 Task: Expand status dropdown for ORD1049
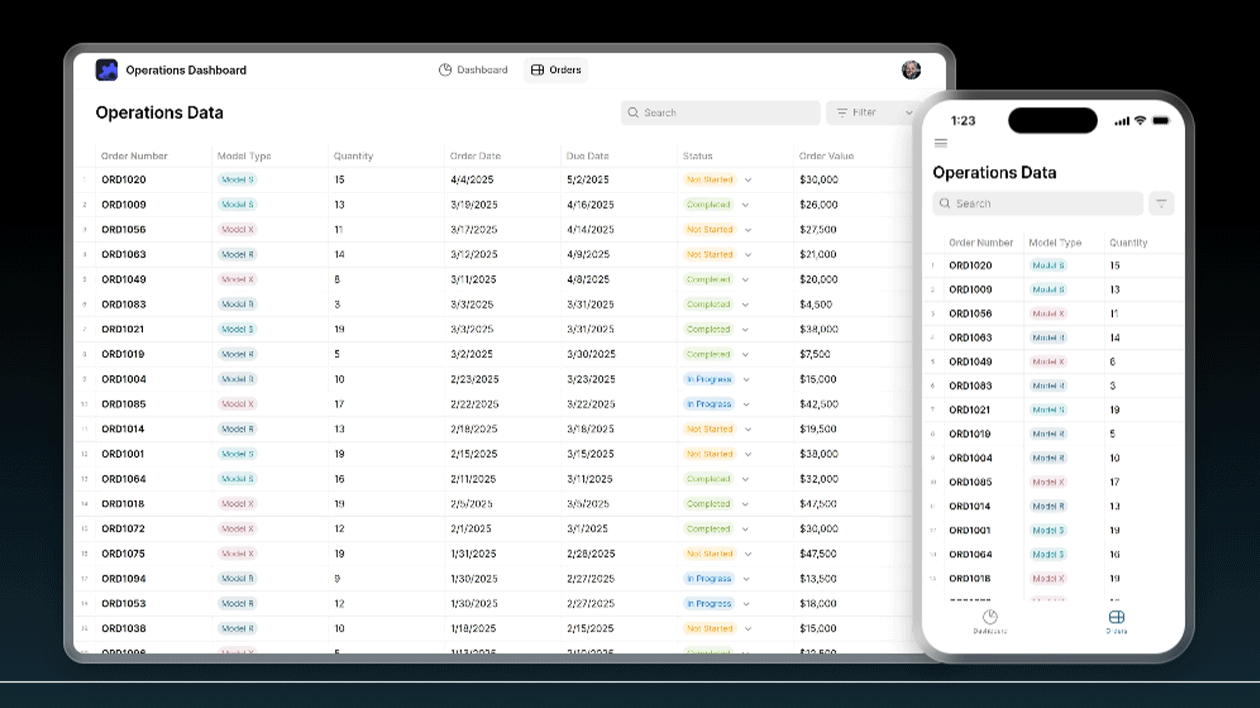click(746, 280)
